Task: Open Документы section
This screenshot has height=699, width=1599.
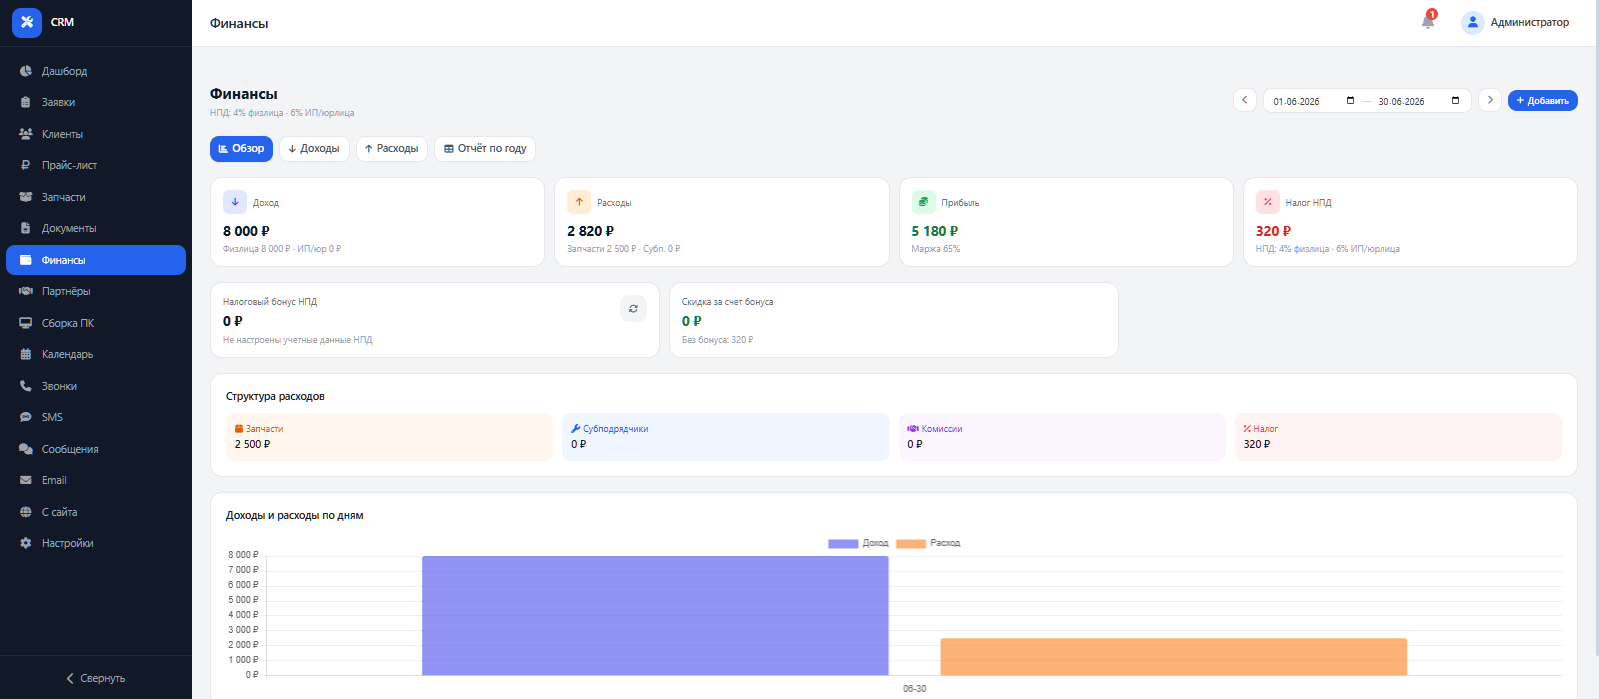Action: [x=96, y=228]
